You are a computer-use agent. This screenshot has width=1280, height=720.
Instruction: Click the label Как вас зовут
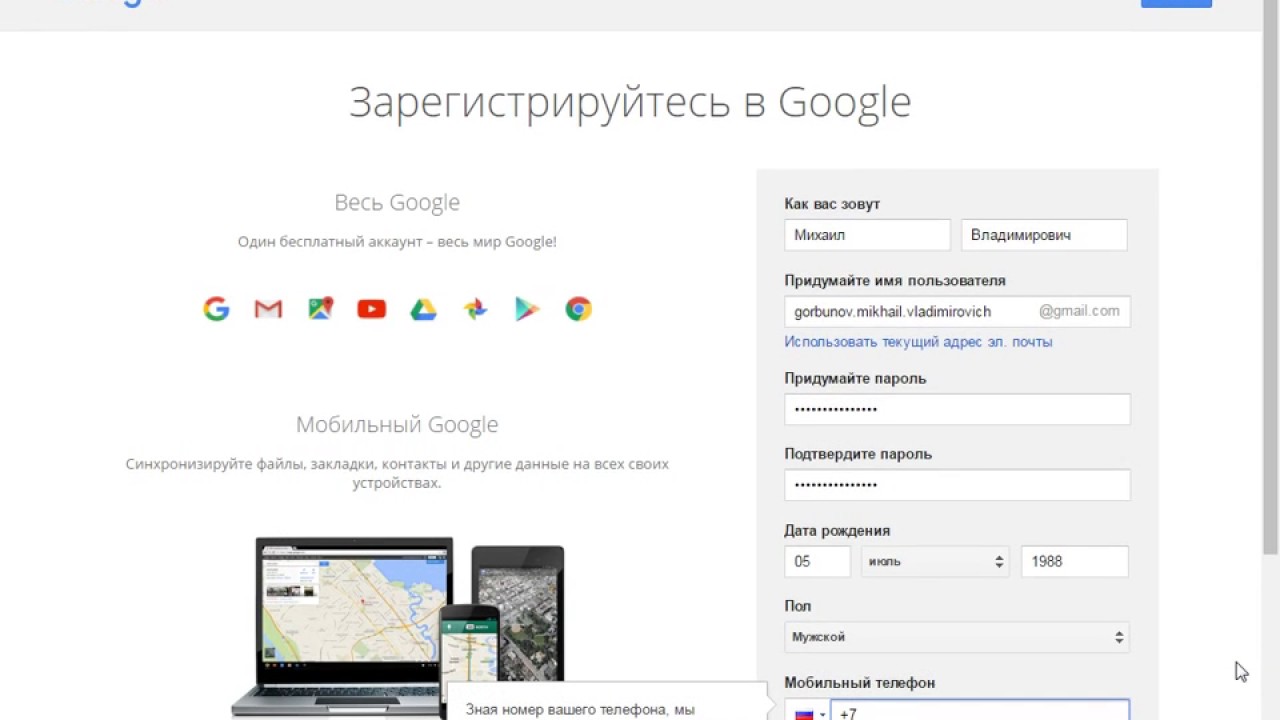coord(832,204)
